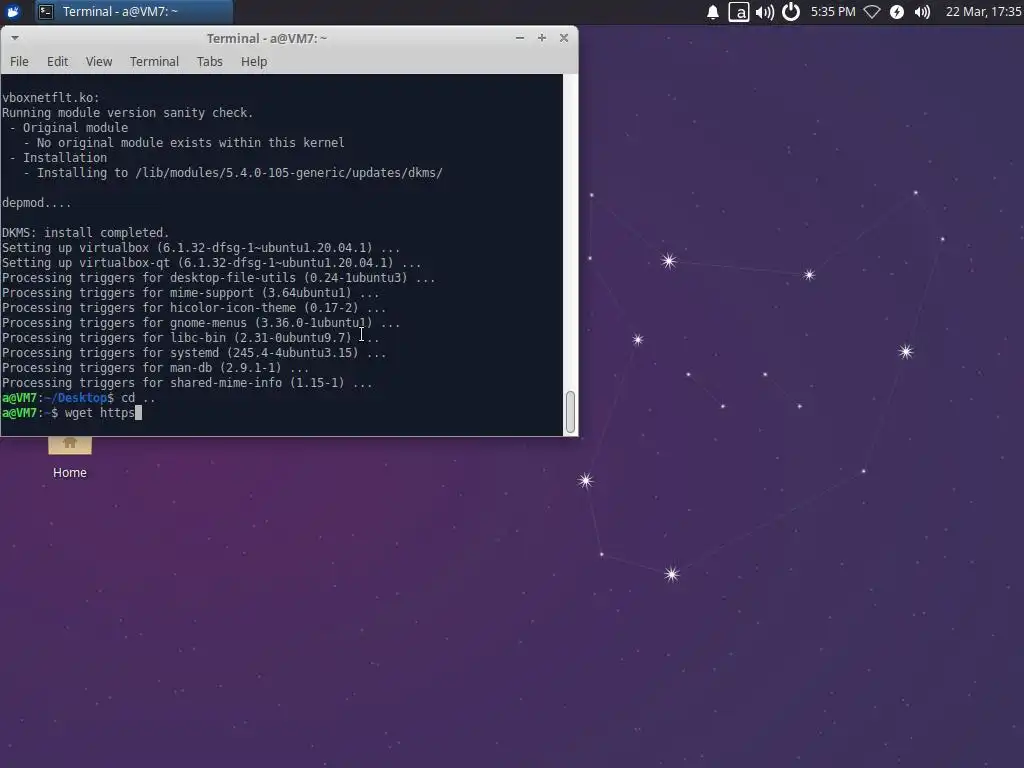
Task: Open the volume icon next to power
Action: (765, 12)
